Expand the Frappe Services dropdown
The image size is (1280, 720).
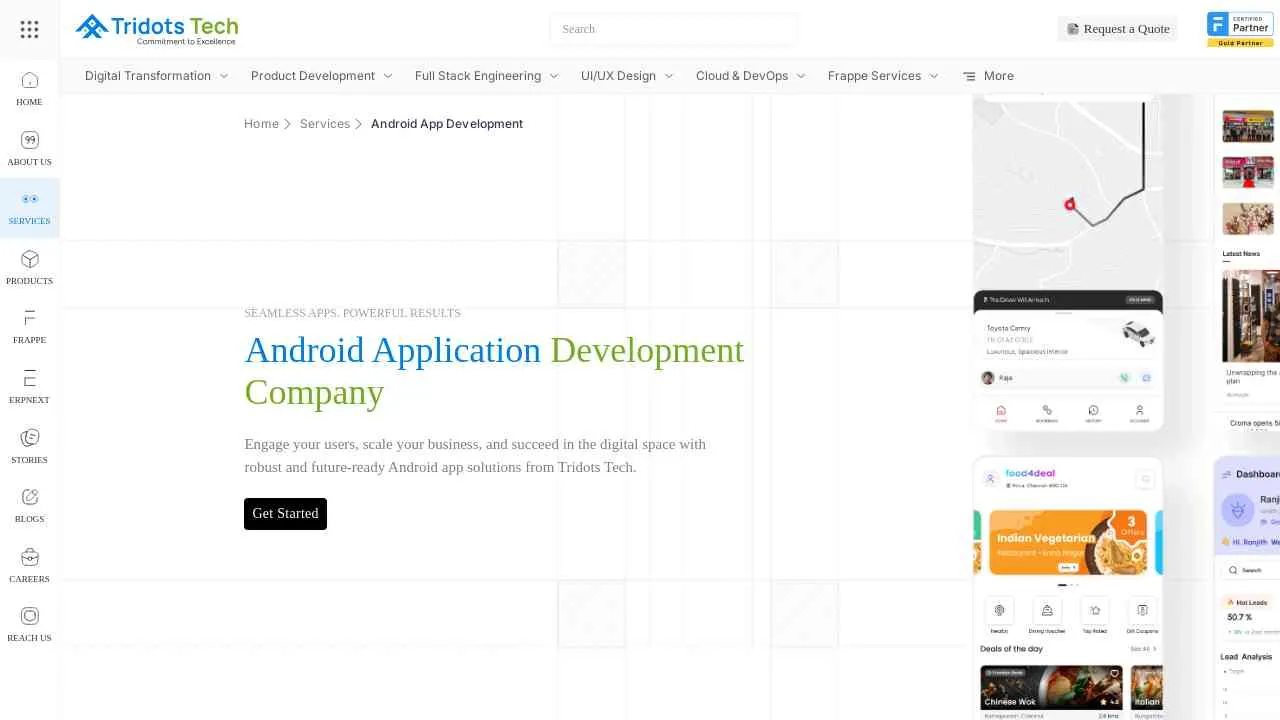[884, 76]
